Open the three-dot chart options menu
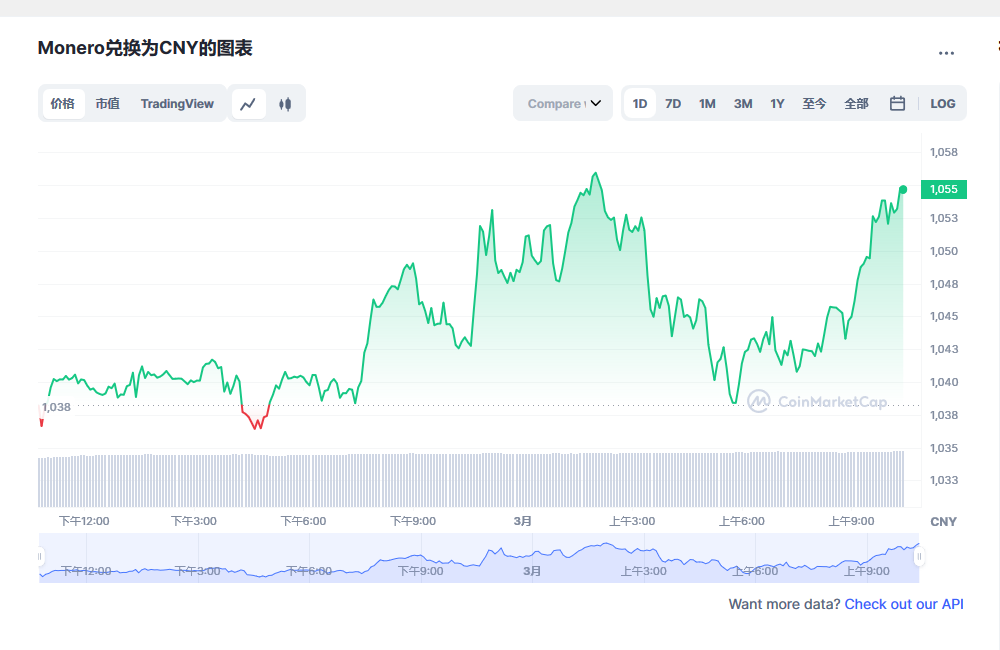 946,53
